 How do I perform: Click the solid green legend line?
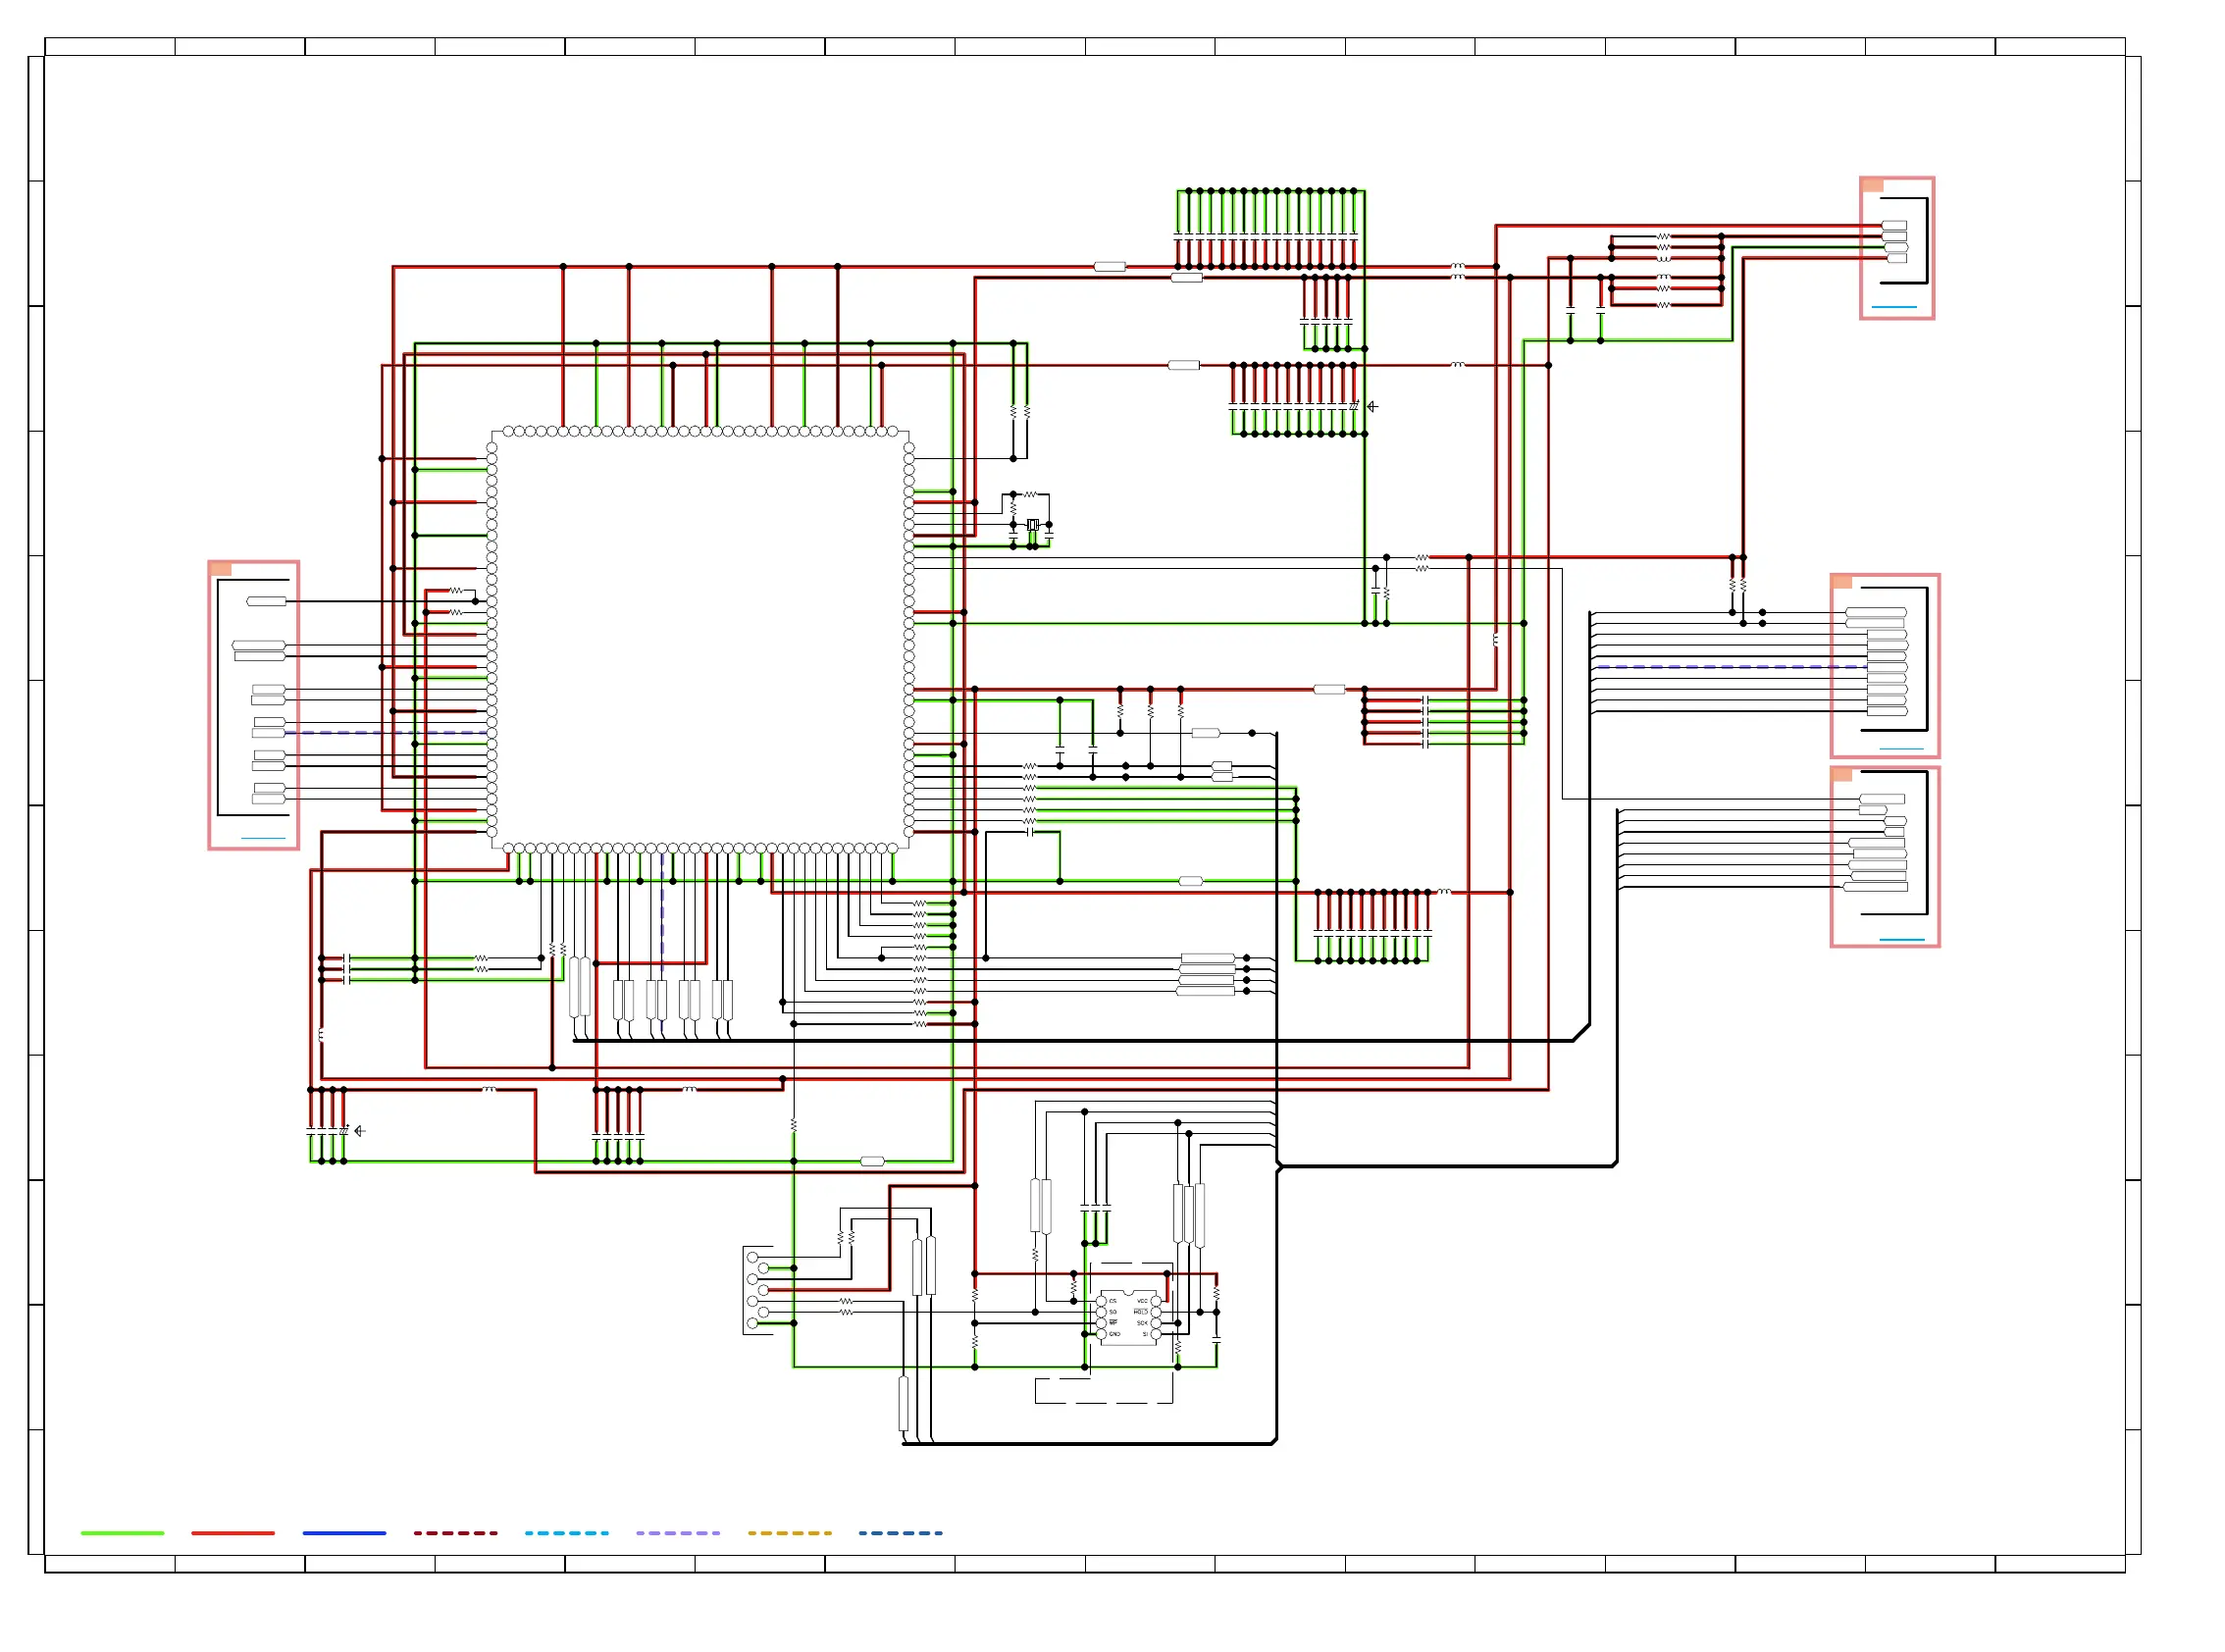click(x=122, y=1533)
